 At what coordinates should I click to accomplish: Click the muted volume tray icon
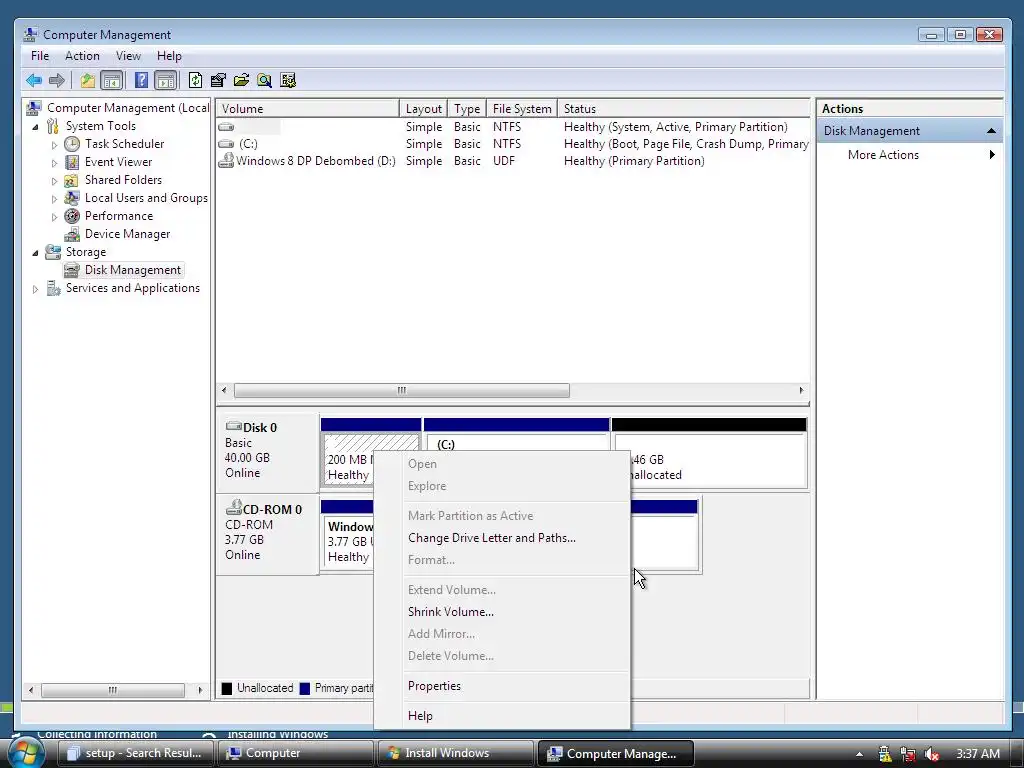(x=932, y=754)
